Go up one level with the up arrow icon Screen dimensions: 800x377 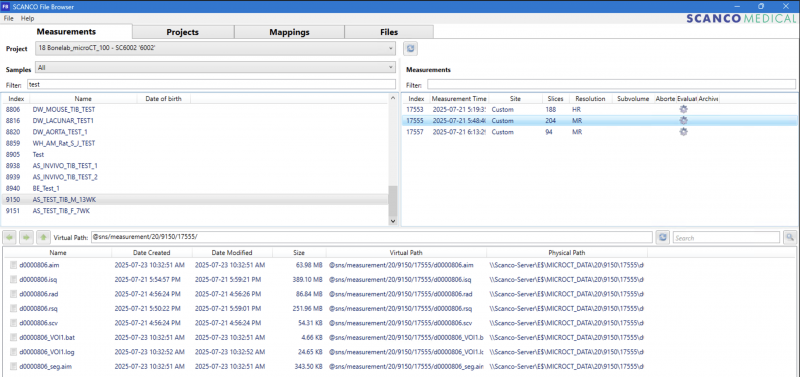[x=44, y=237]
